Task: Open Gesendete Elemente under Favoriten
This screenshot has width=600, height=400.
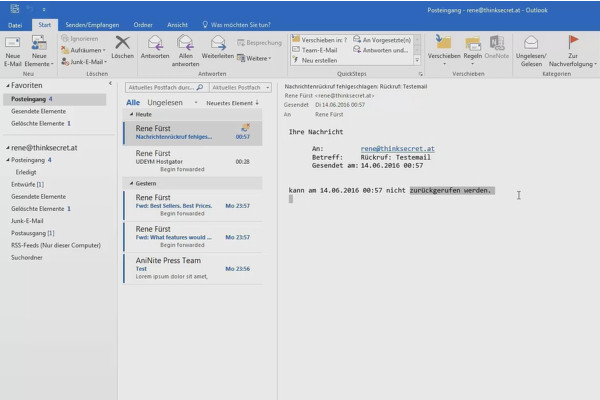Action: [38, 111]
